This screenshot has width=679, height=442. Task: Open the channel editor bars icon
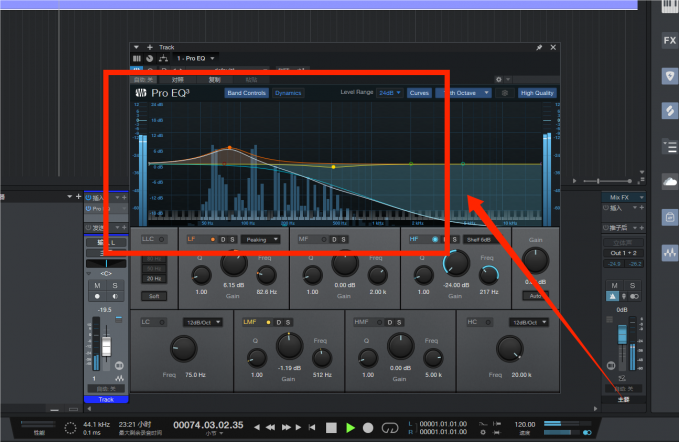coord(137,58)
